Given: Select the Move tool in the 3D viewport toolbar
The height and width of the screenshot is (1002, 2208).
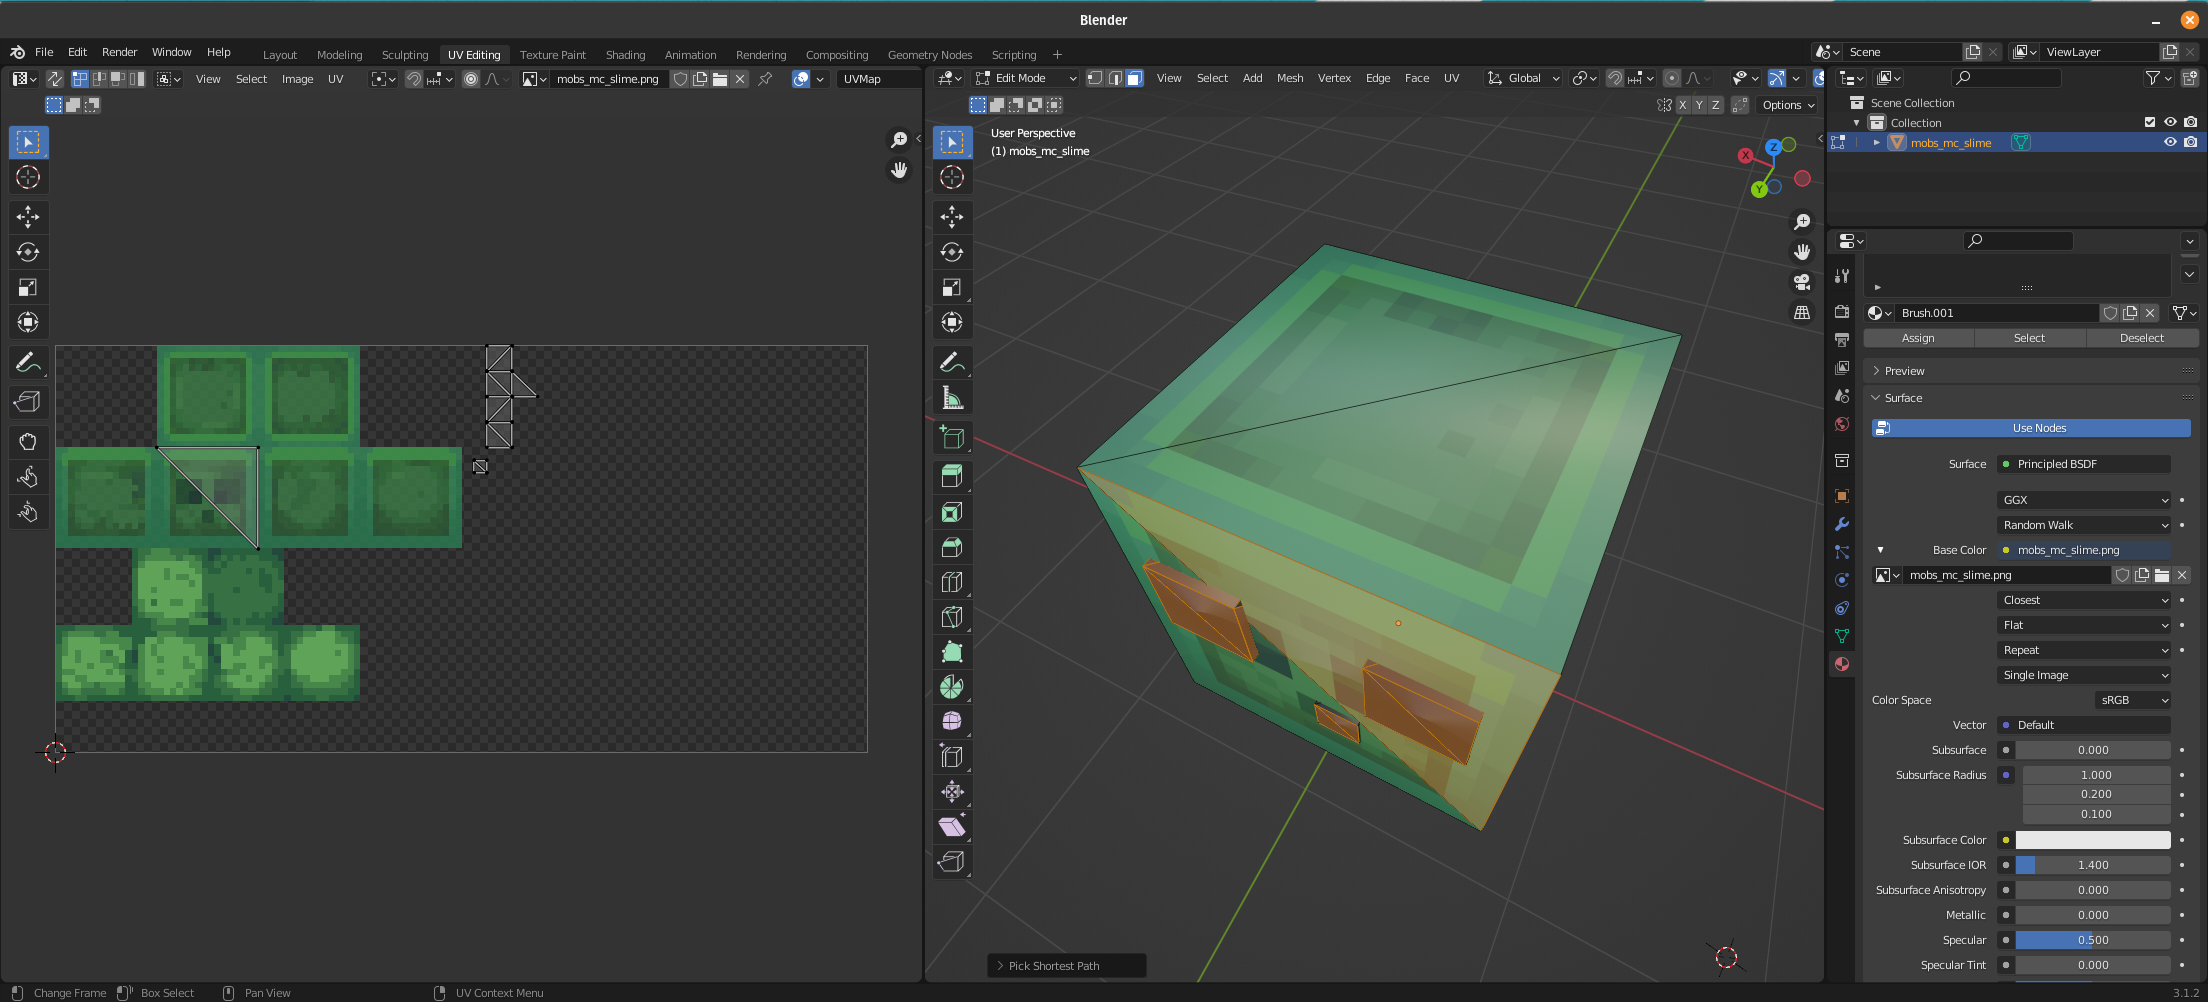Looking at the screenshot, I should pos(952,217).
